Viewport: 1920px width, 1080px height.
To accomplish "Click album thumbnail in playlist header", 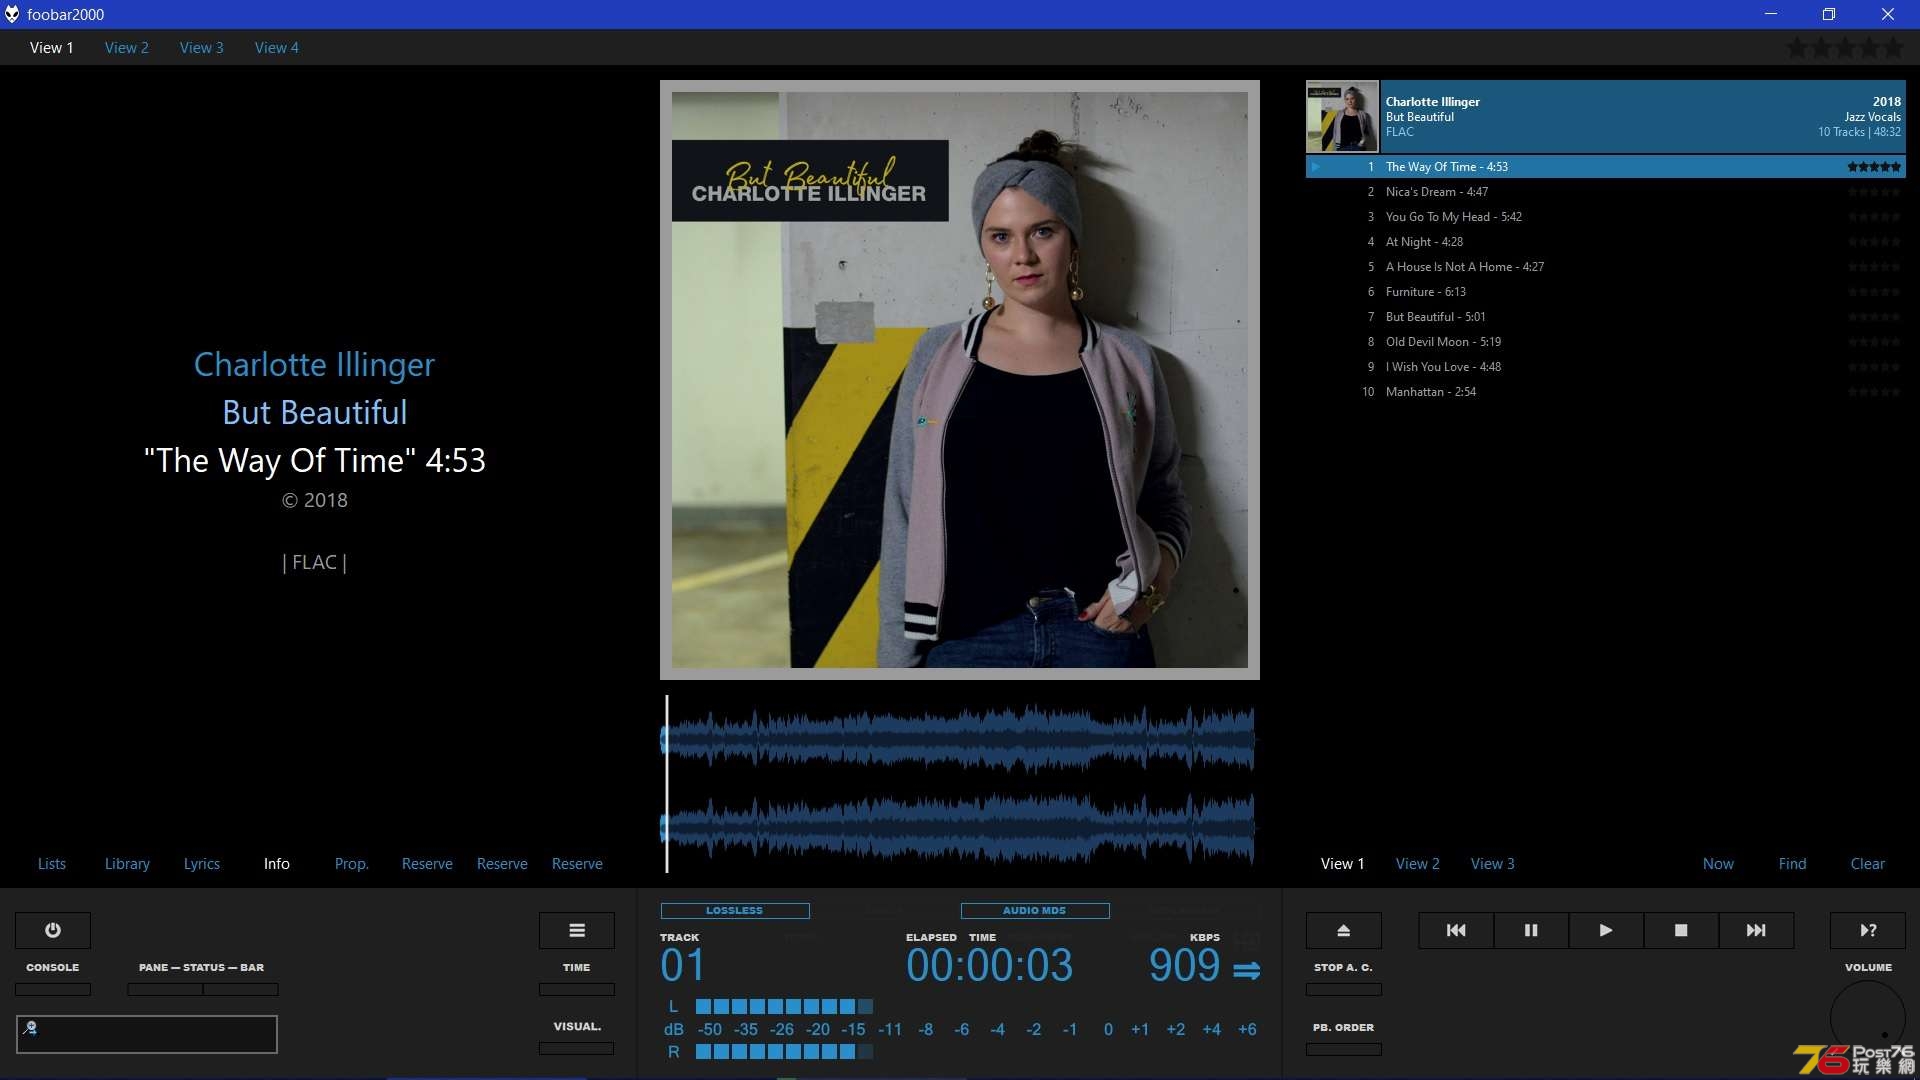I will [x=1342, y=116].
